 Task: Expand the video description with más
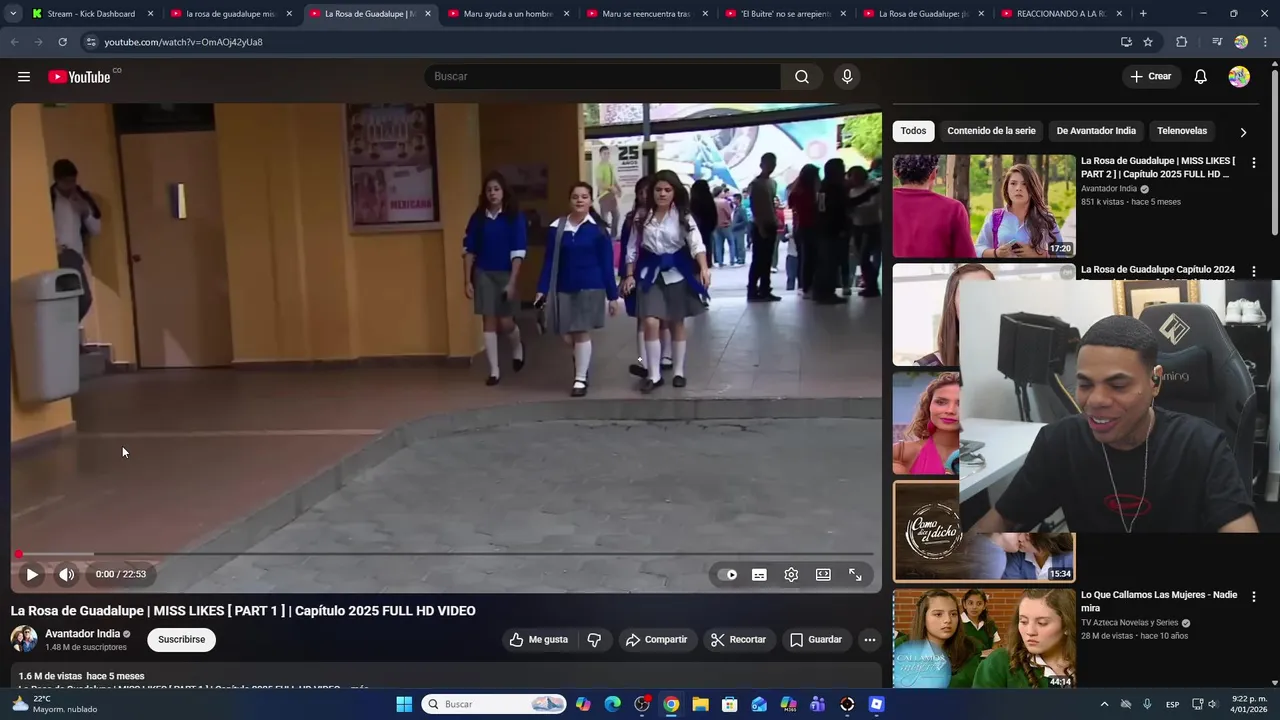pos(360,689)
